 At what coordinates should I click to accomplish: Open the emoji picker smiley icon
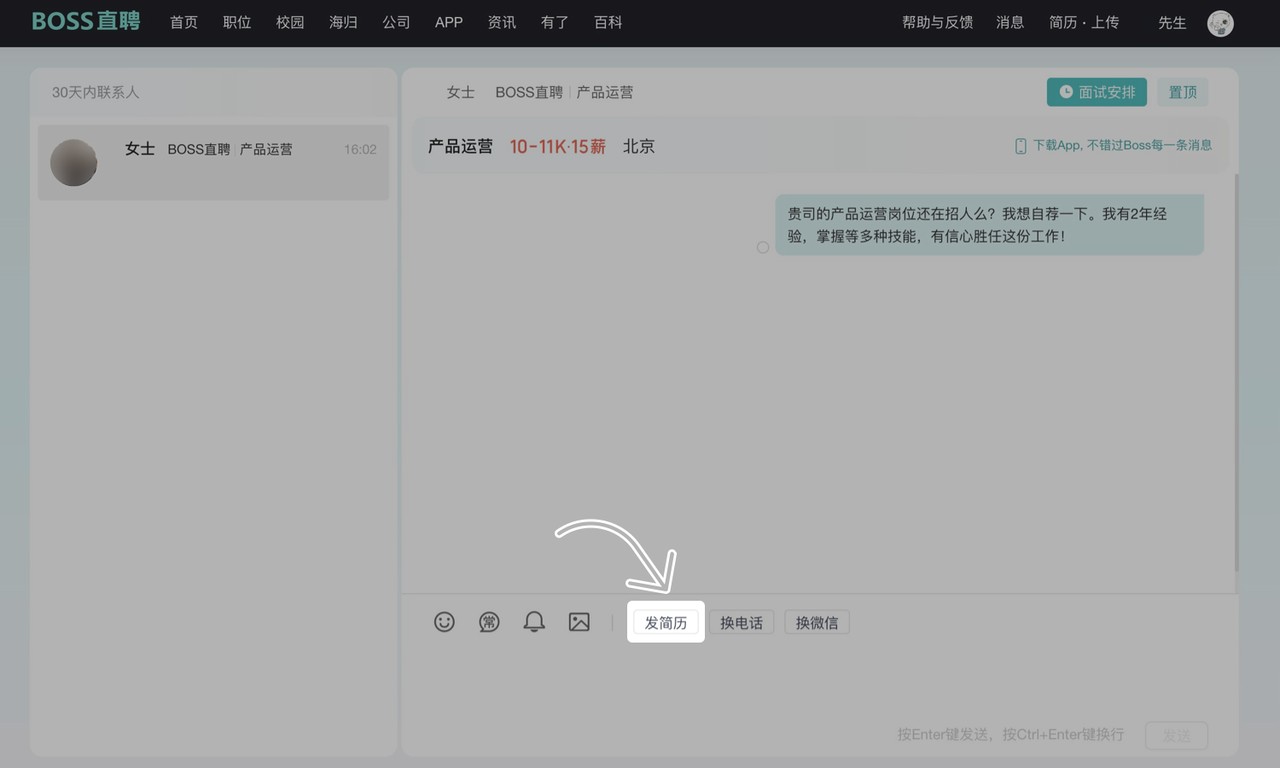444,622
